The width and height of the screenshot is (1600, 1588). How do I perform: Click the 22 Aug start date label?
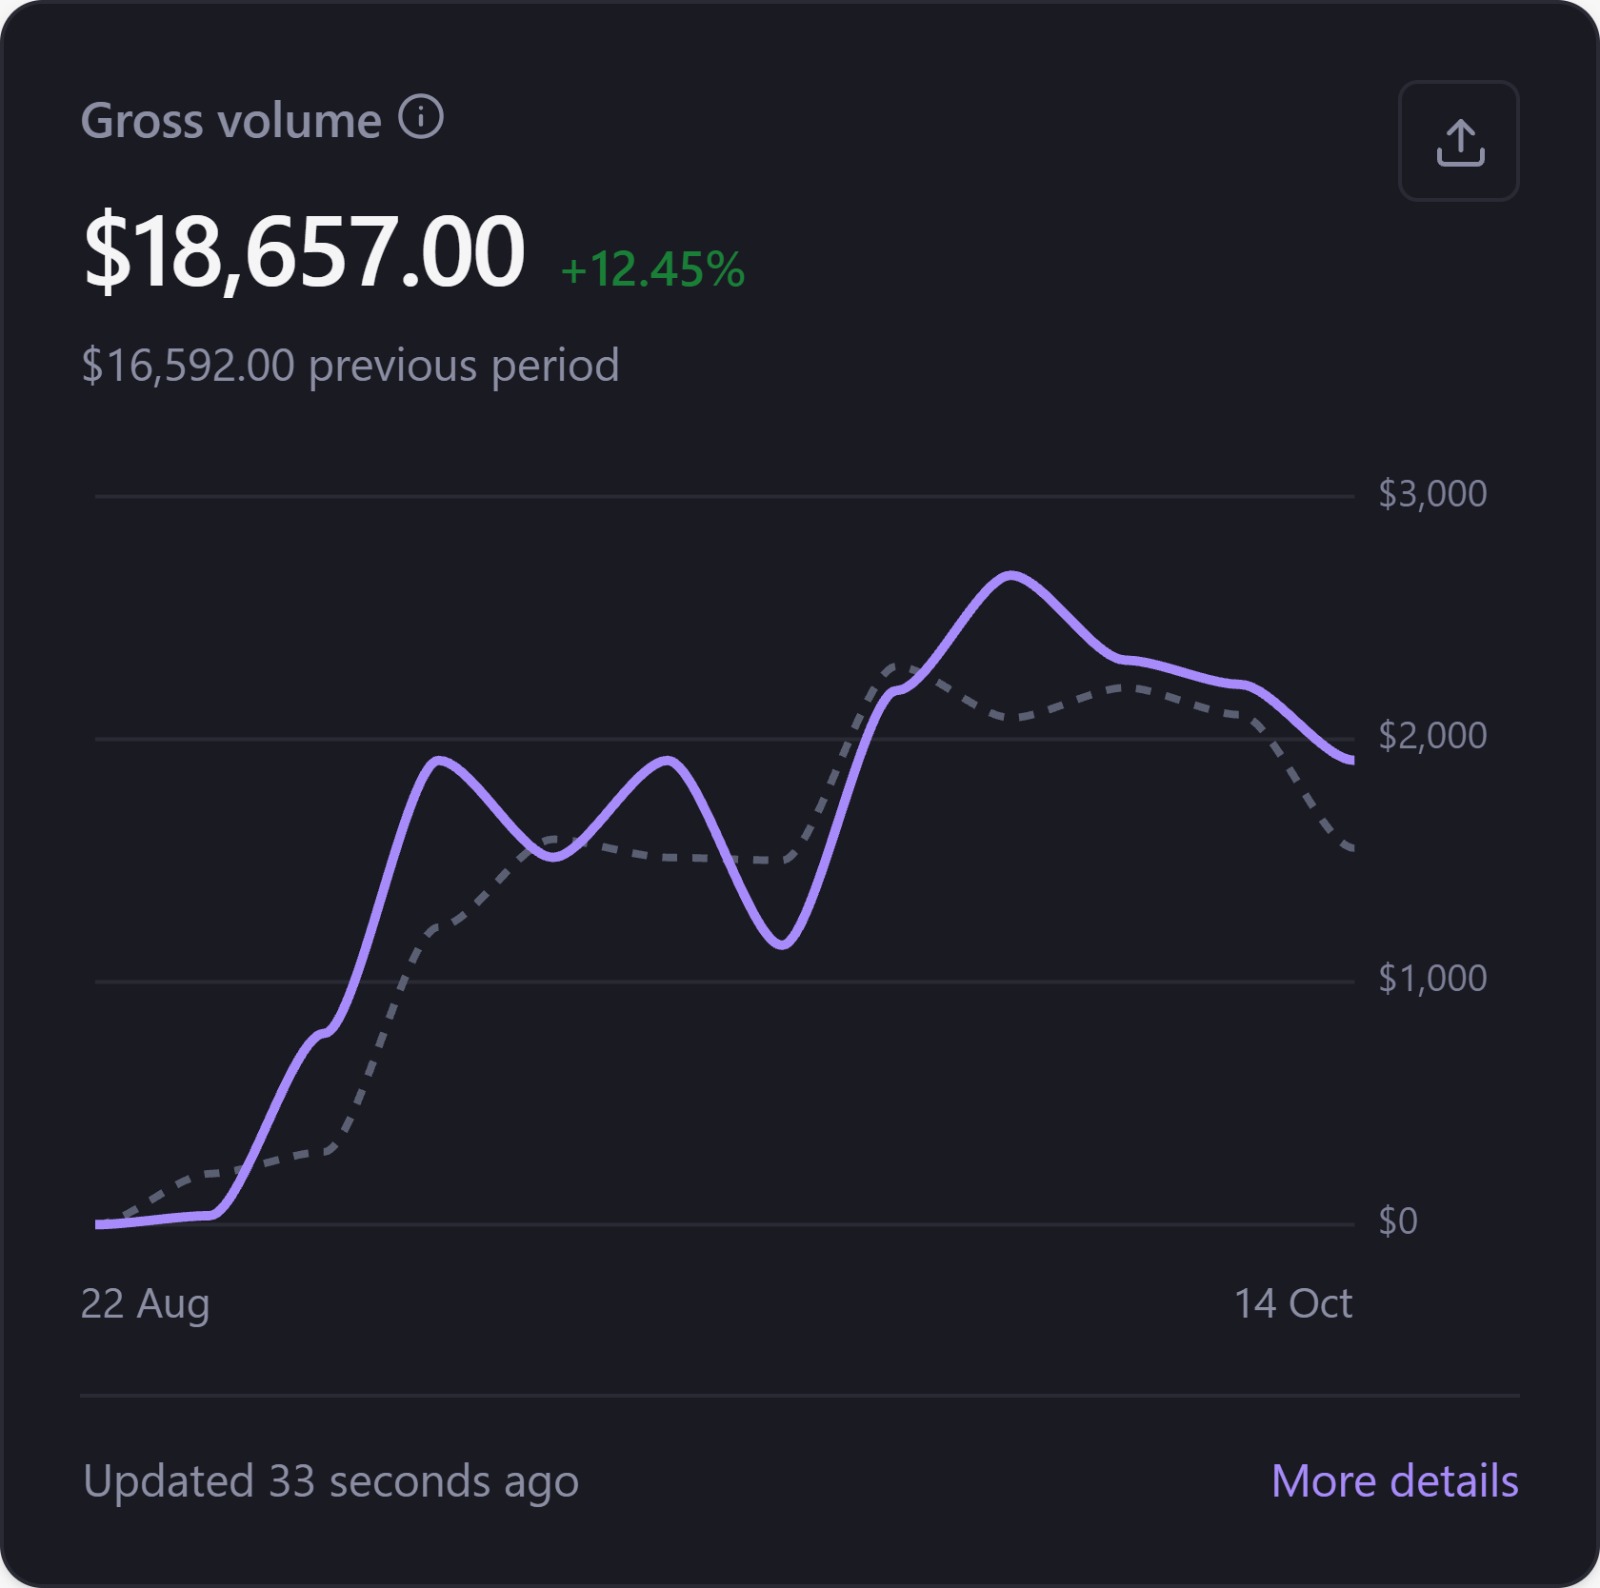pos(145,1304)
